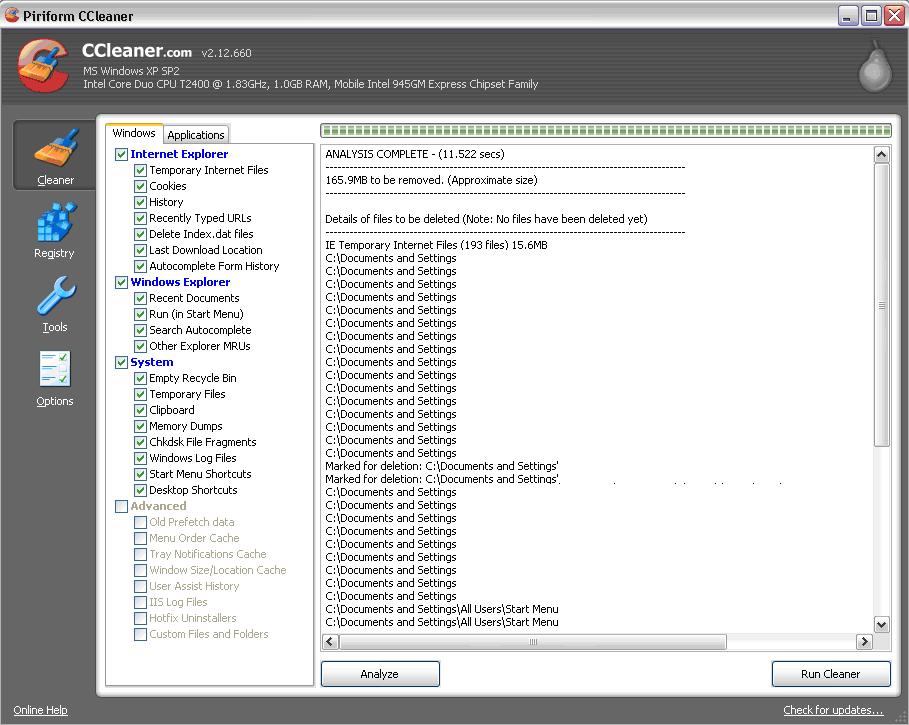This screenshot has height=725, width=909.
Task: Uncheck Memory Dumps
Action: click(x=140, y=426)
